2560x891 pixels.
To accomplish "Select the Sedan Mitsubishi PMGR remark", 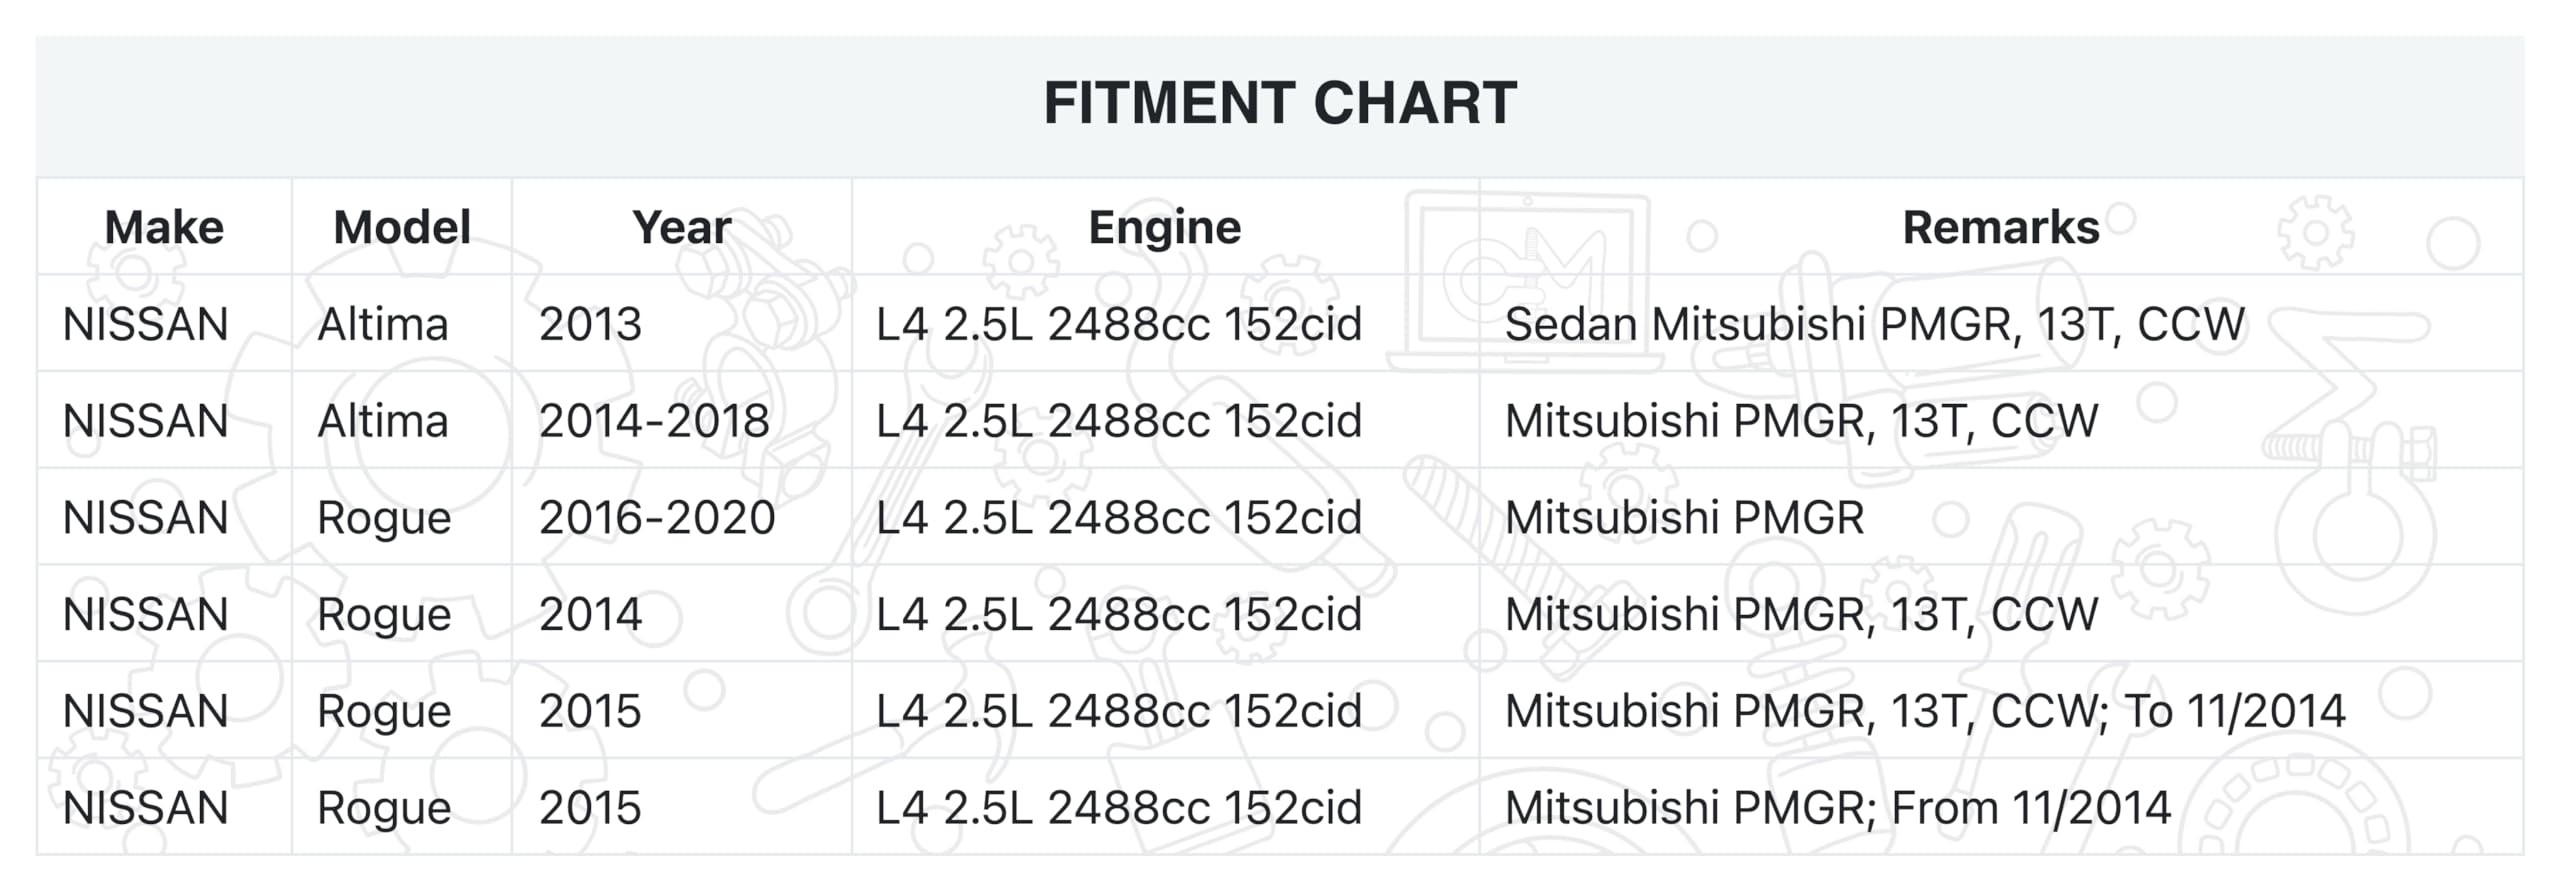I will click(x=1874, y=325).
